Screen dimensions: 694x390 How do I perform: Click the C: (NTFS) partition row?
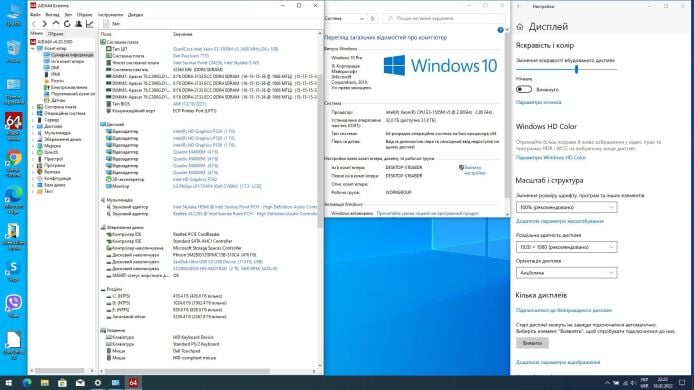coord(164,296)
